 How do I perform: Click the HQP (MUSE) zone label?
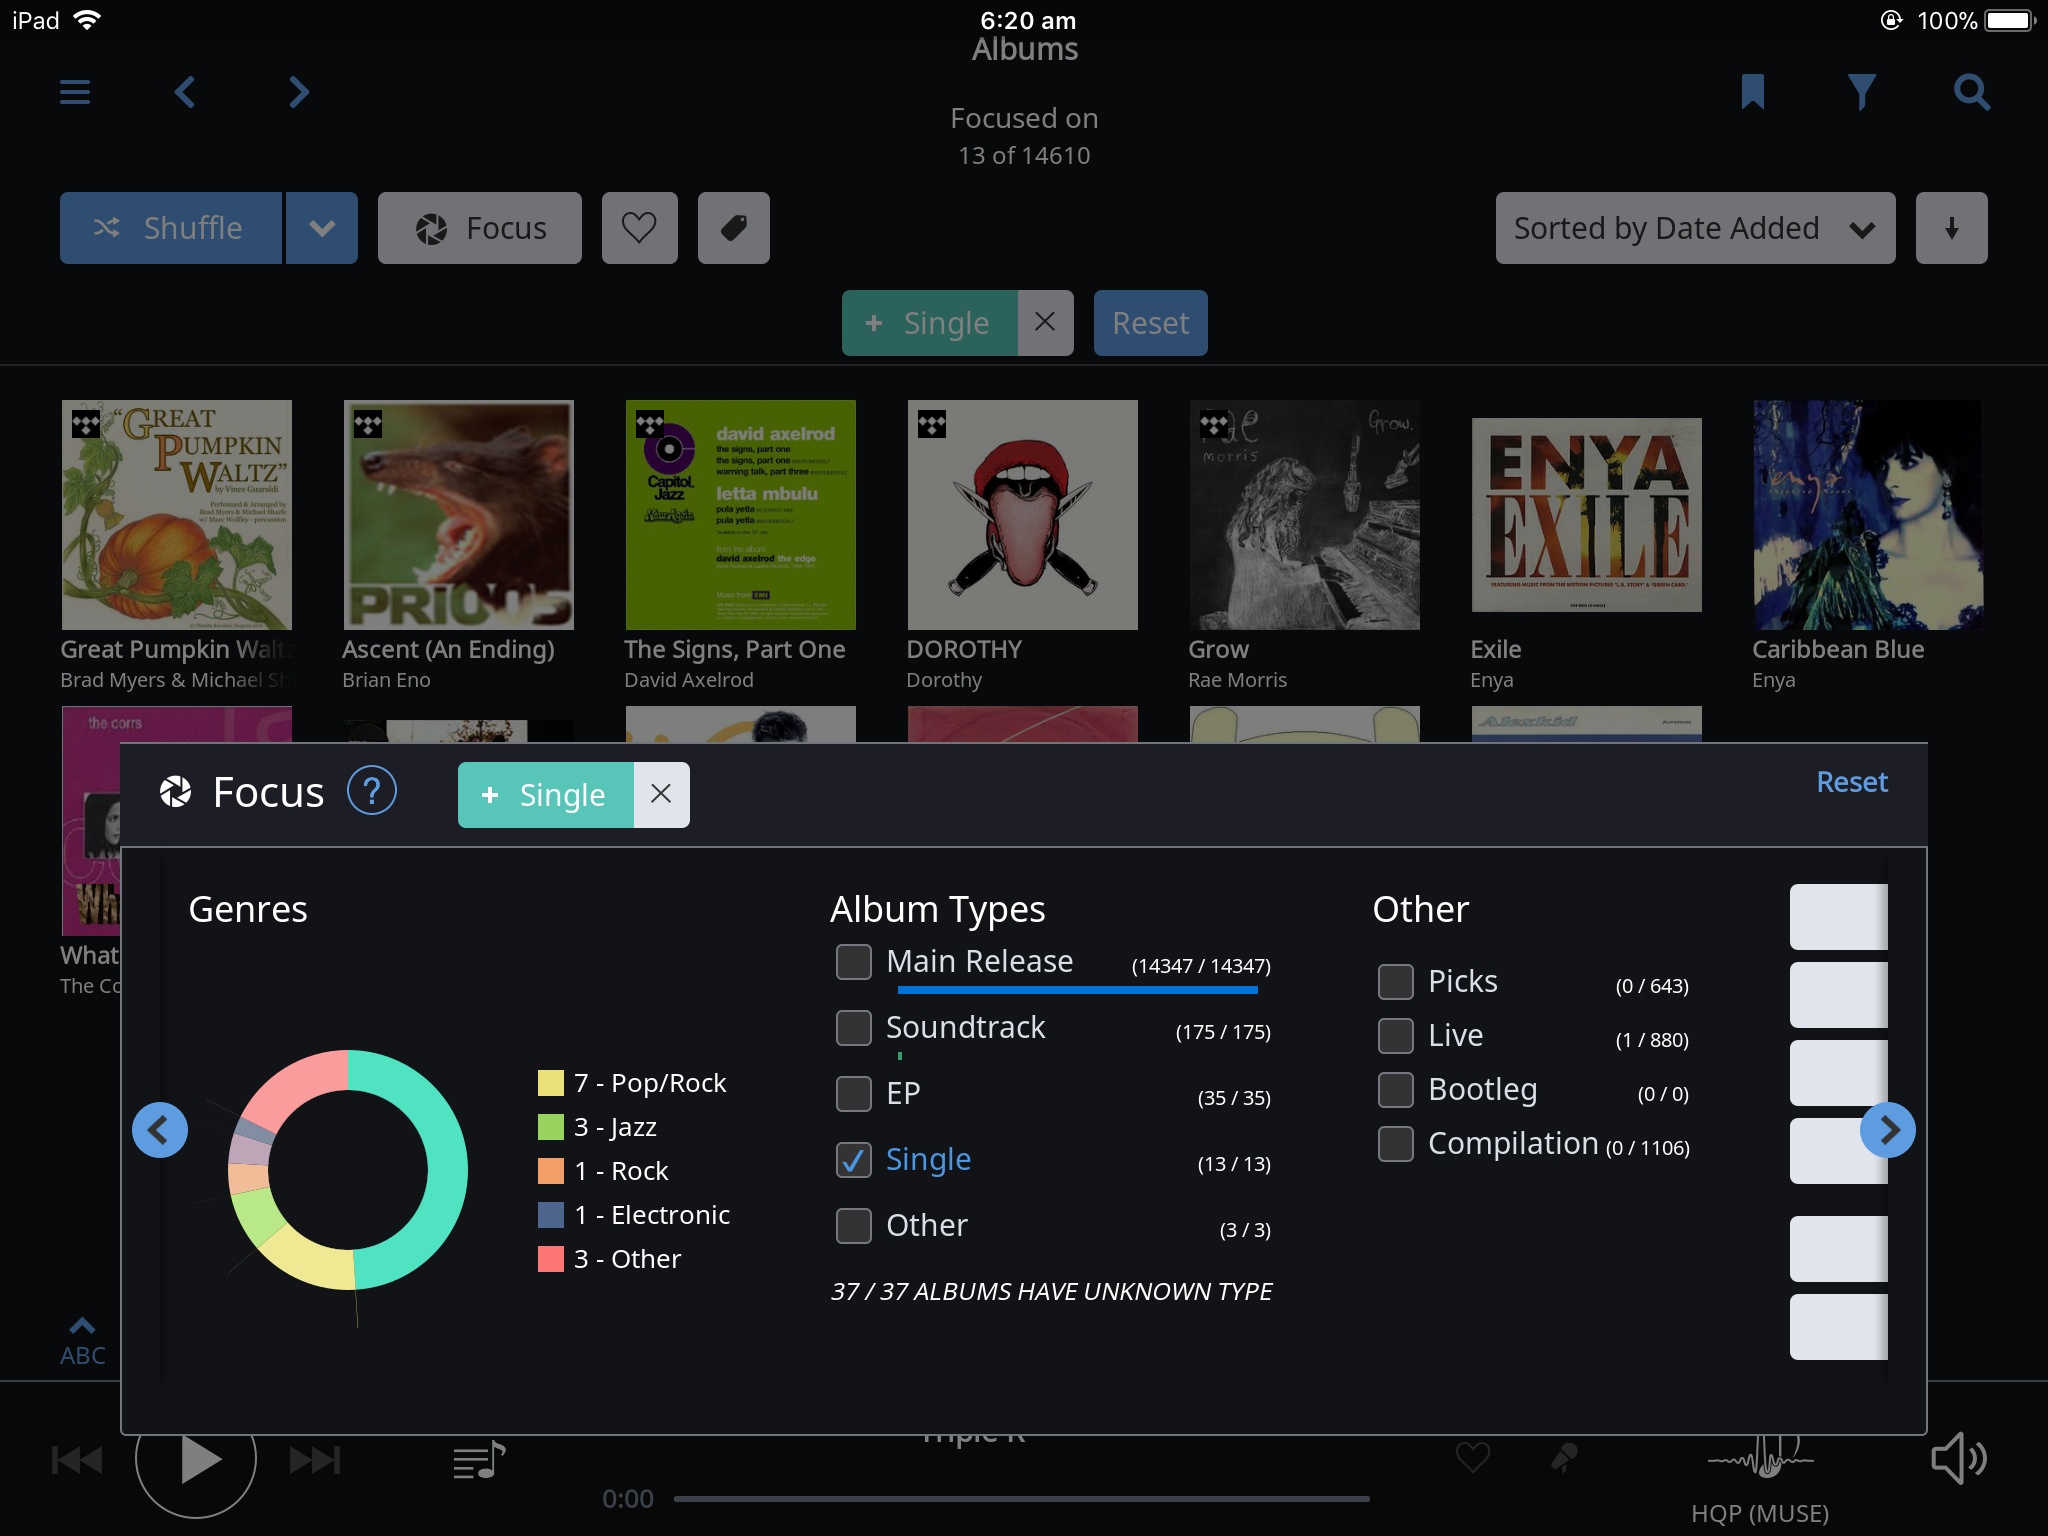coord(1760,1514)
